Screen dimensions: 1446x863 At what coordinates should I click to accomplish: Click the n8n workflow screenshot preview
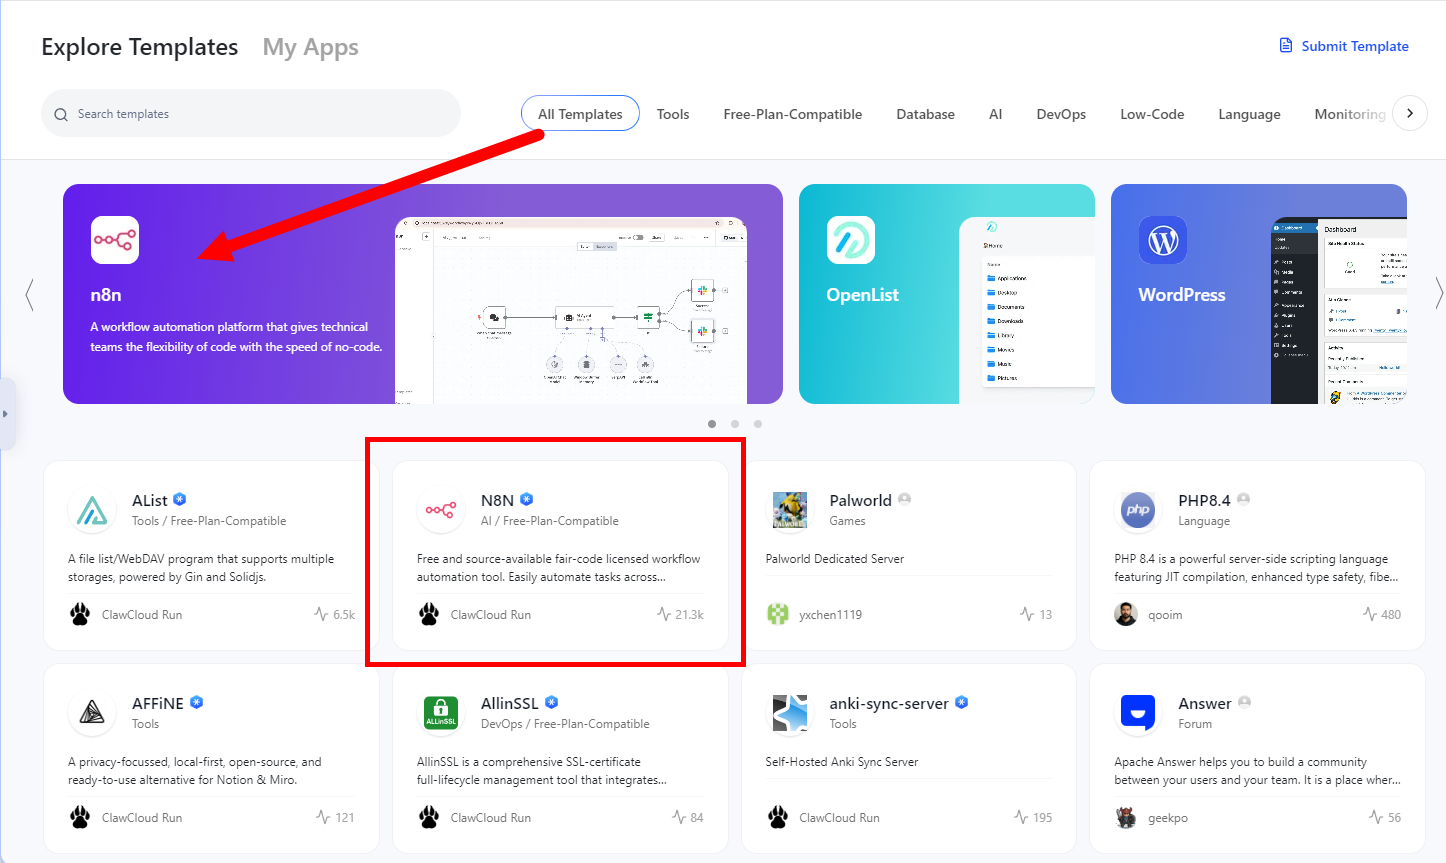(571, 310)
